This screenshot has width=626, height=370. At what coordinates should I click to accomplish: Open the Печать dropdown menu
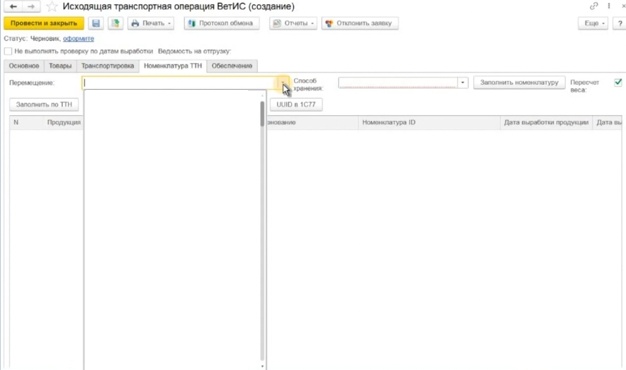pyautogui.click(x=151, y=23)
